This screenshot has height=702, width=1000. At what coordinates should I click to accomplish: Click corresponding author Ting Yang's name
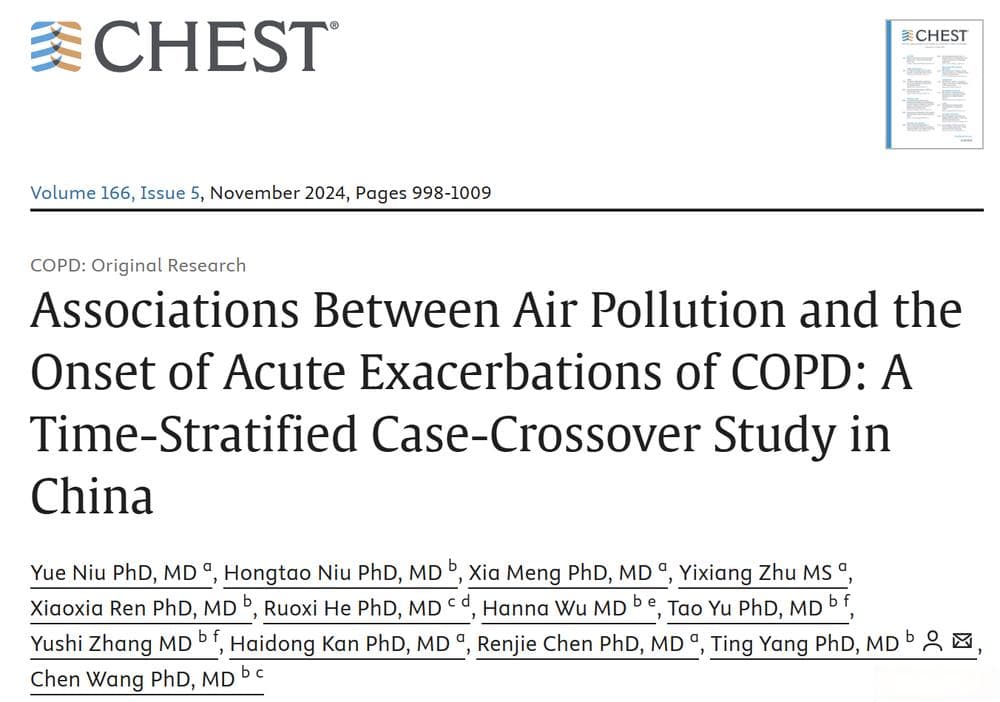coord(805,644)
